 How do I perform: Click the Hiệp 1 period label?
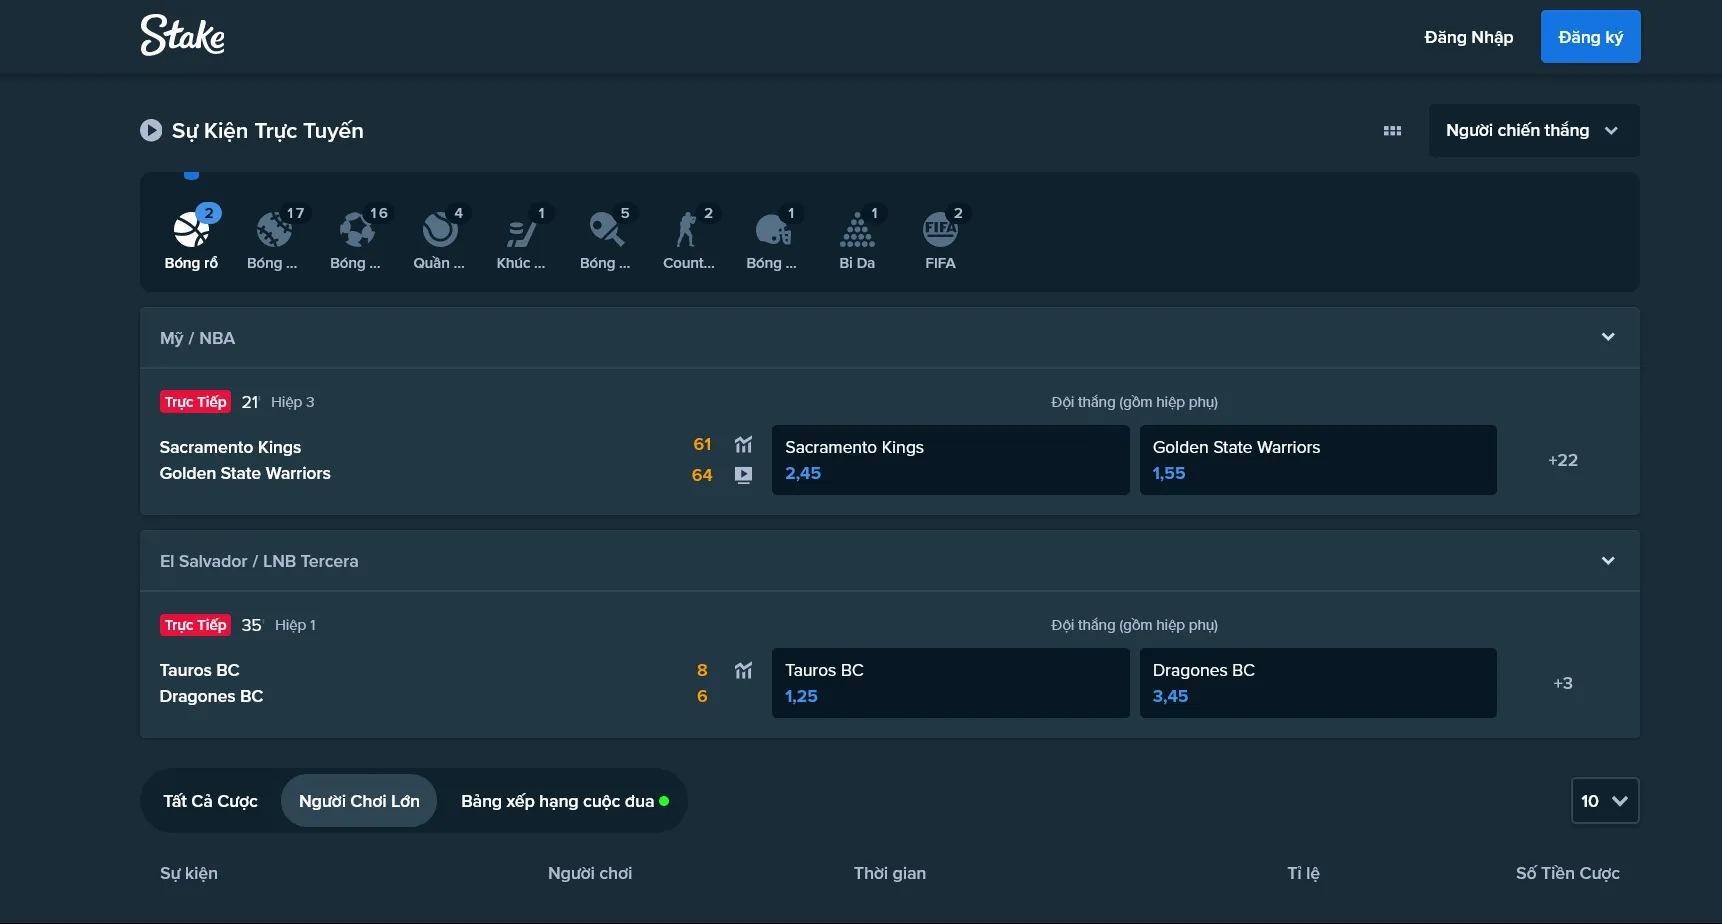tap(295, 625)
